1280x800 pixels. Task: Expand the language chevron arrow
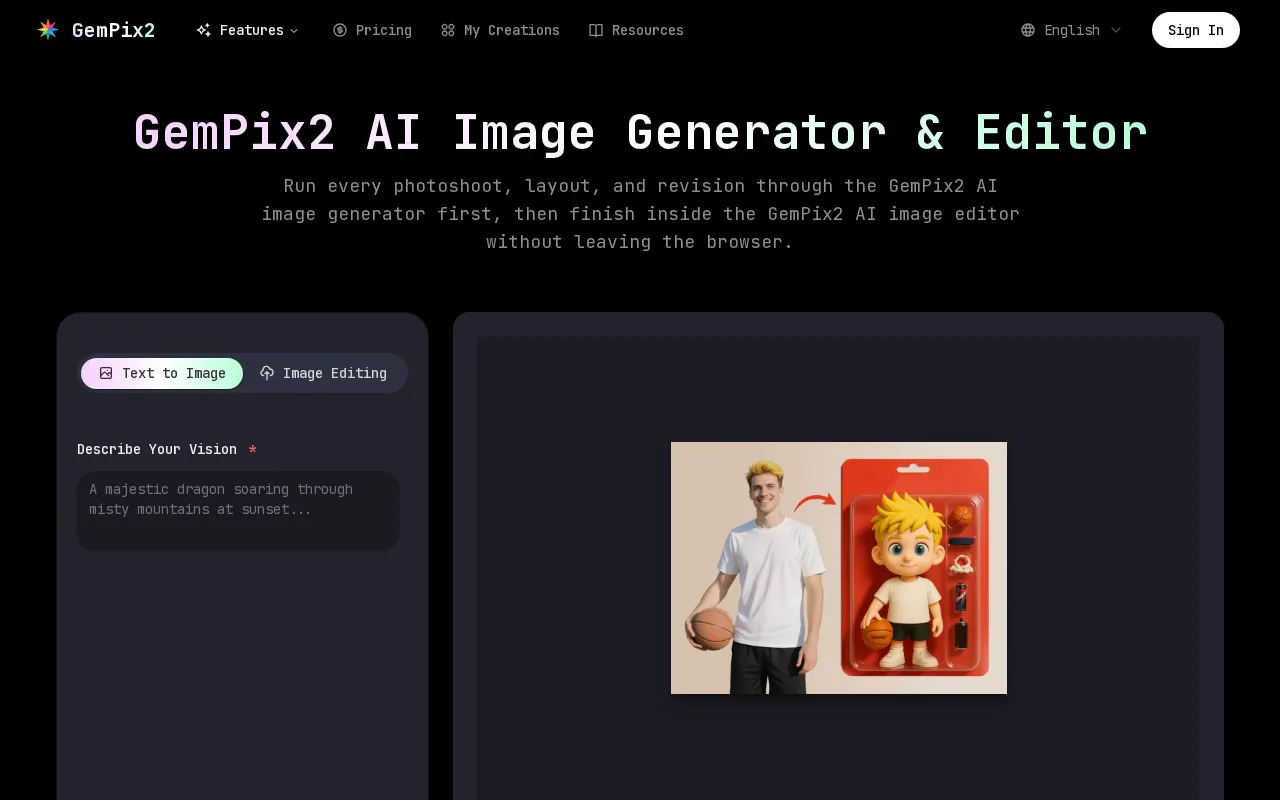pyautogui.click(x=1116, y=30)
